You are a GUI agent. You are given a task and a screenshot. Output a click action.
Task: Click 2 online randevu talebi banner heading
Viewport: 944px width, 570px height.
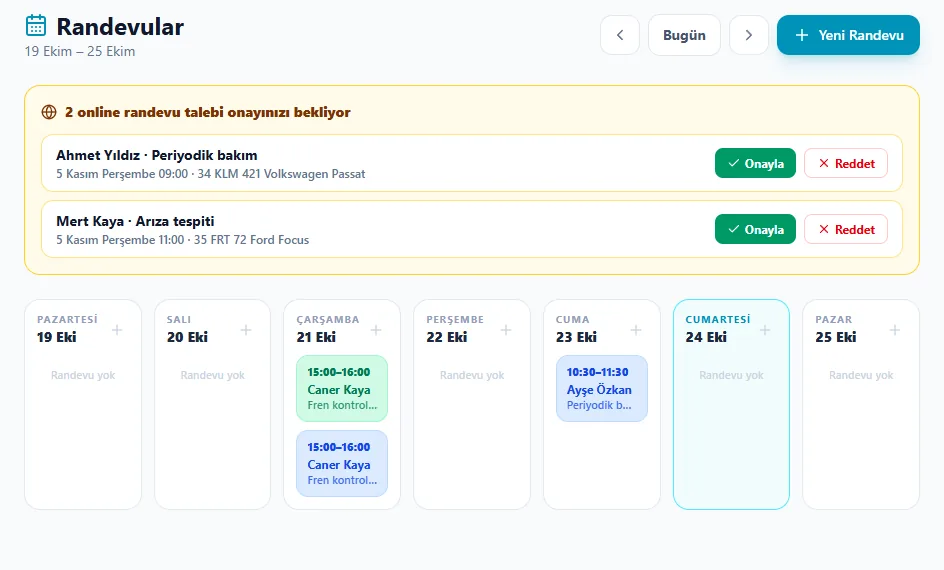(x=208, y=113)
